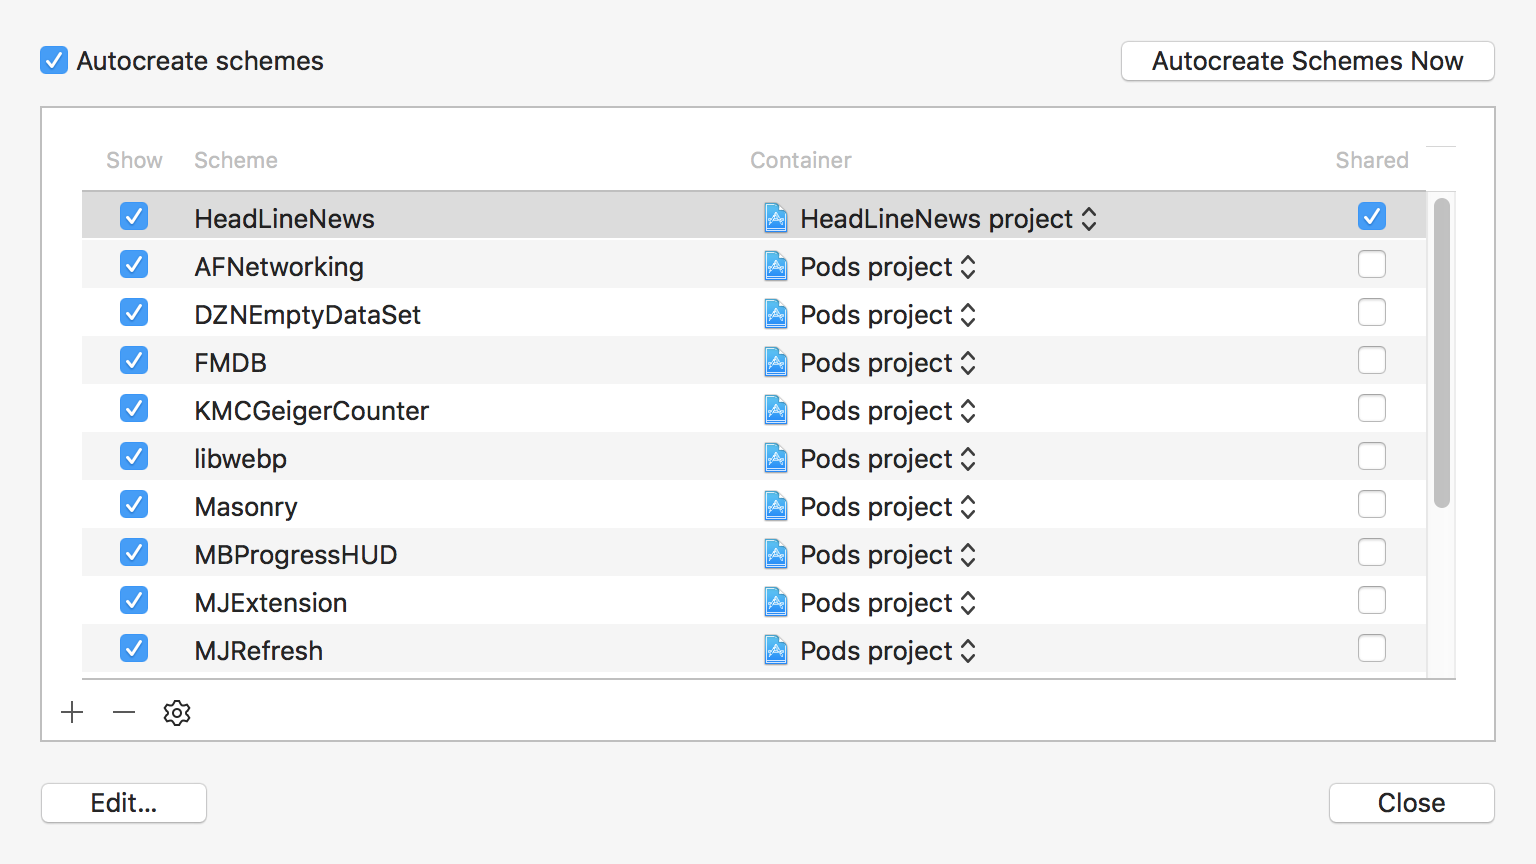Open the gear actions menu

pyautogui.click(x=177, y=713)
